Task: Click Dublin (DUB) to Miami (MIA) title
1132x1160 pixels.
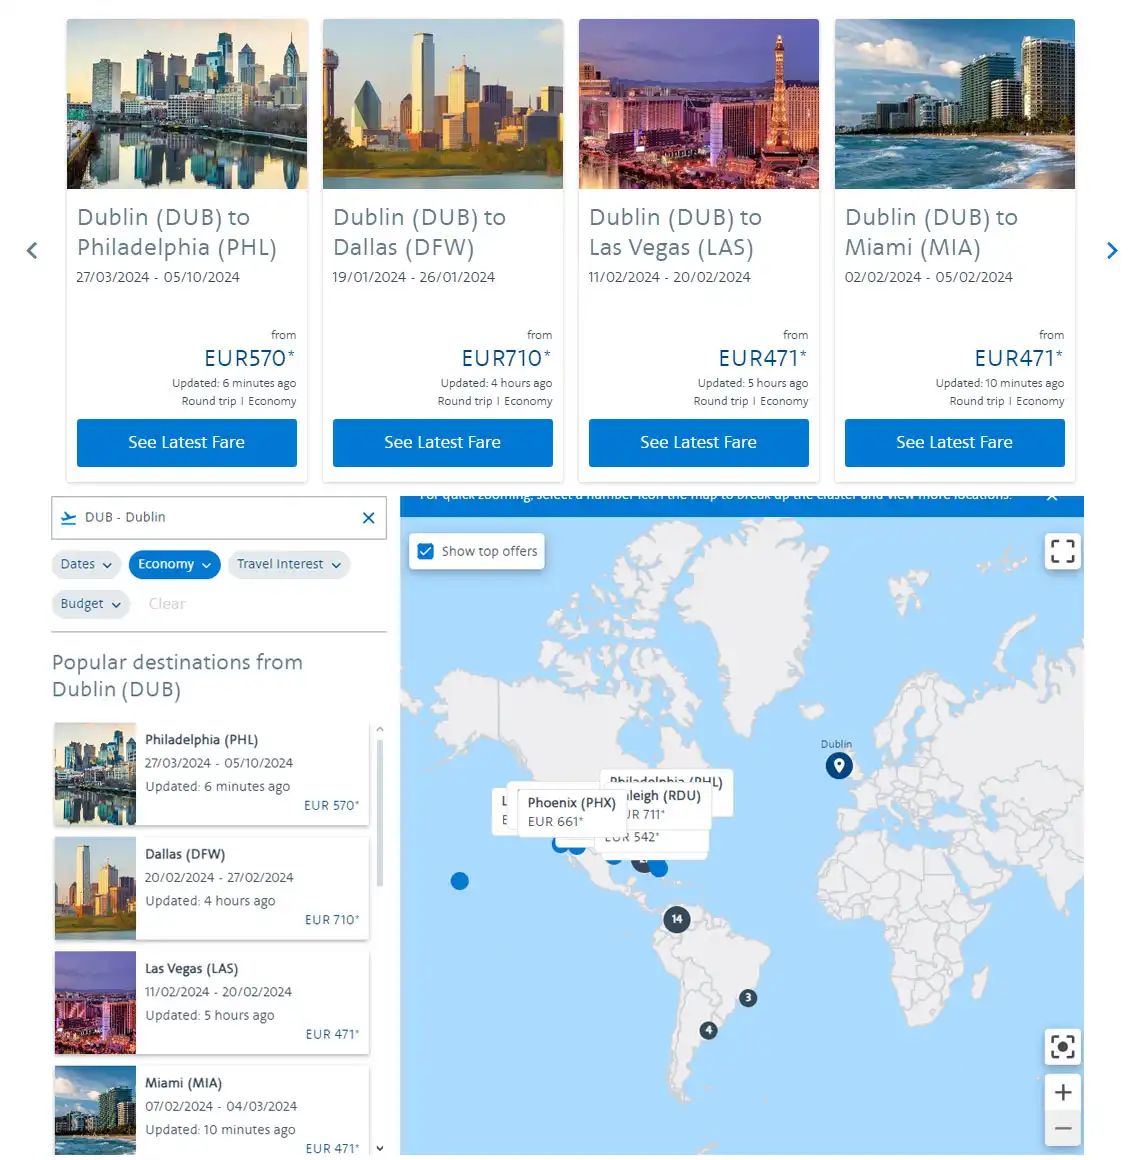Action: (931, 232)
